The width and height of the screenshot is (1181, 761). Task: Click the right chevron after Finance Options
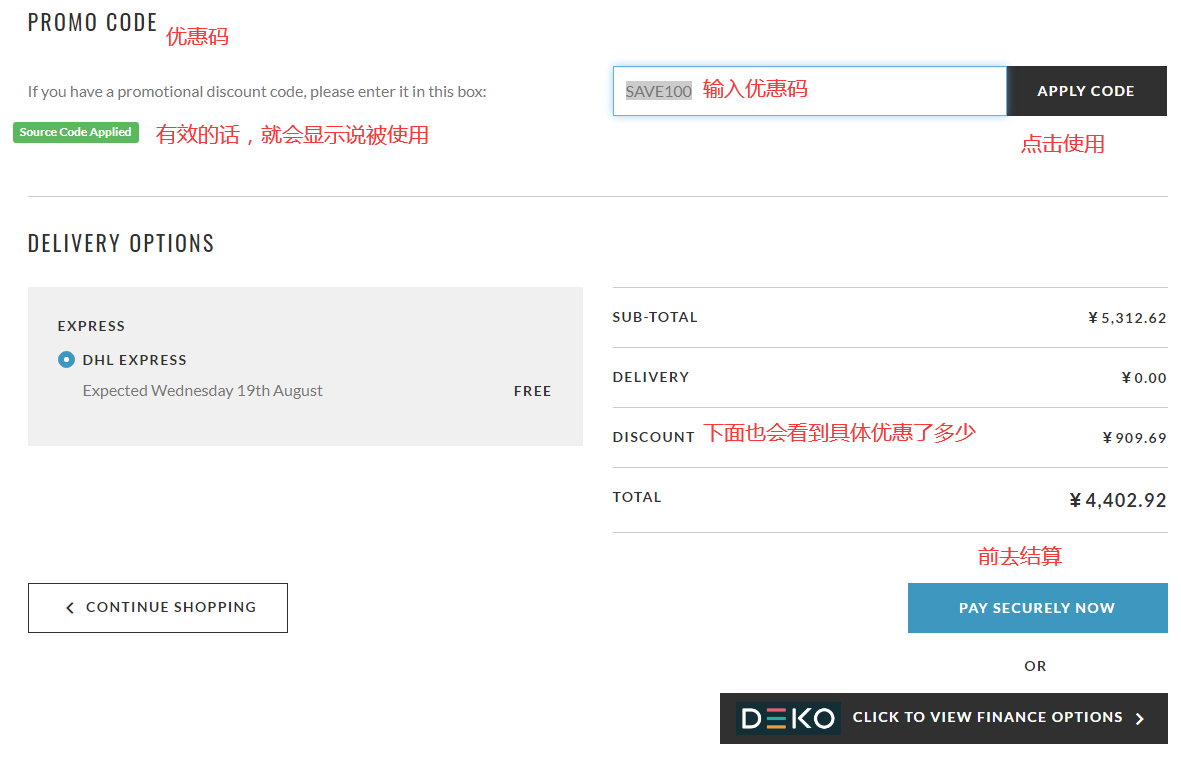click(x=1140, y=718)
